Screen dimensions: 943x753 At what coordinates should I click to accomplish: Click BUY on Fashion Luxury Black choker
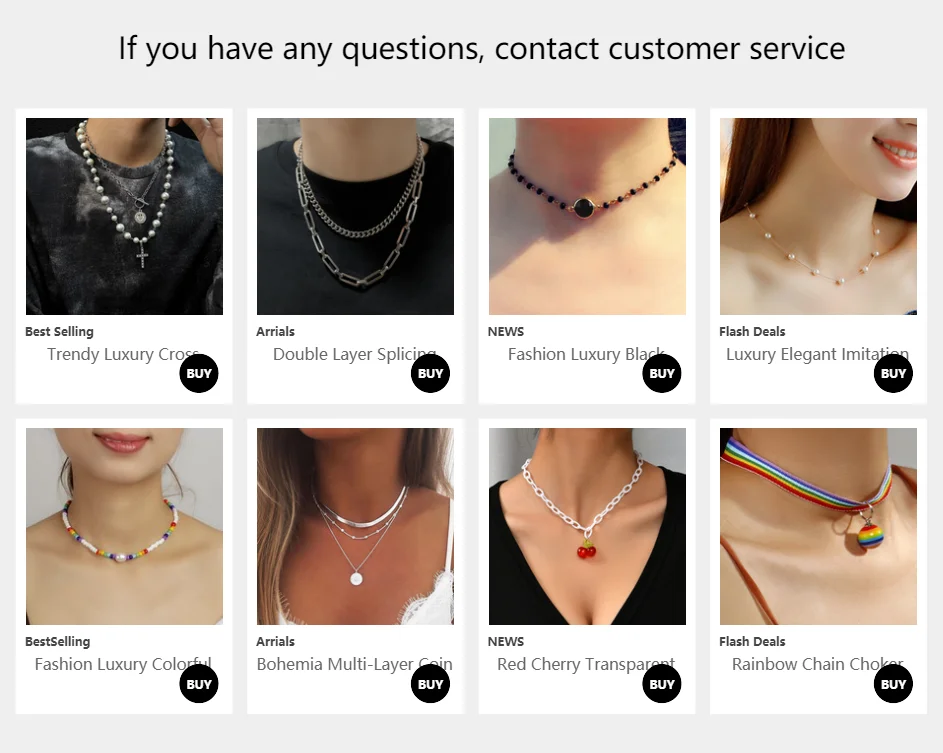pos(662,373)
